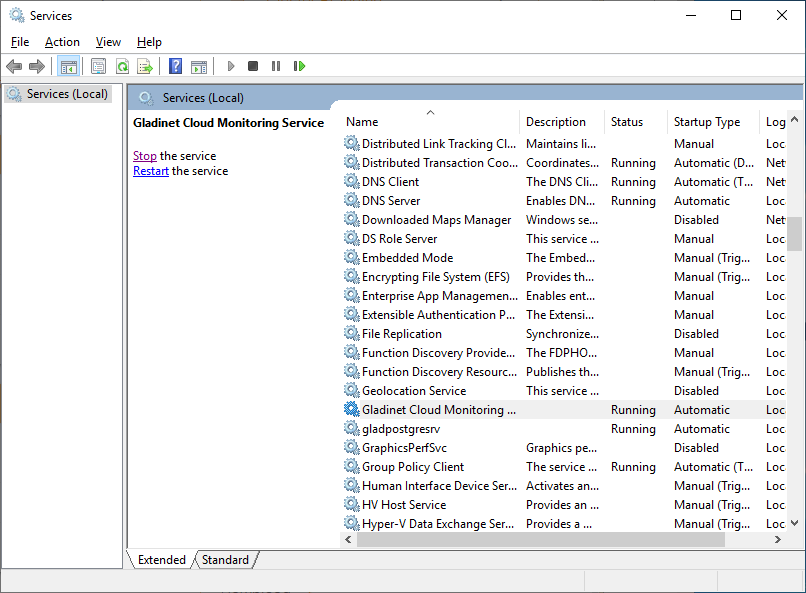Screen dimensions: 806x593
Task: Select Hyper-V Data Exchange Service name
Action: [x=438, y=524]
